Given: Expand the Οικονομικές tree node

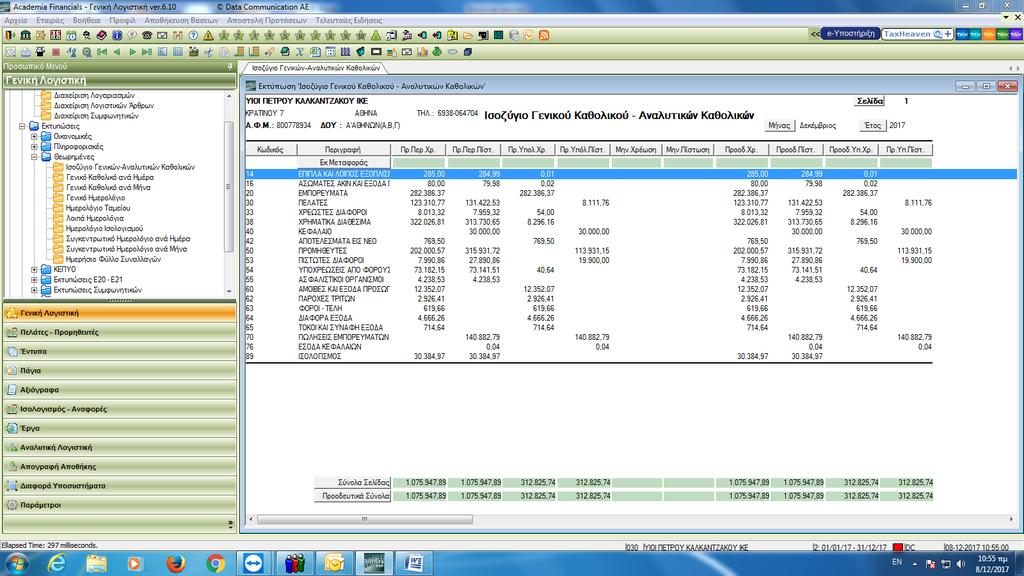Looking at the screenshot, I should 34,136.
